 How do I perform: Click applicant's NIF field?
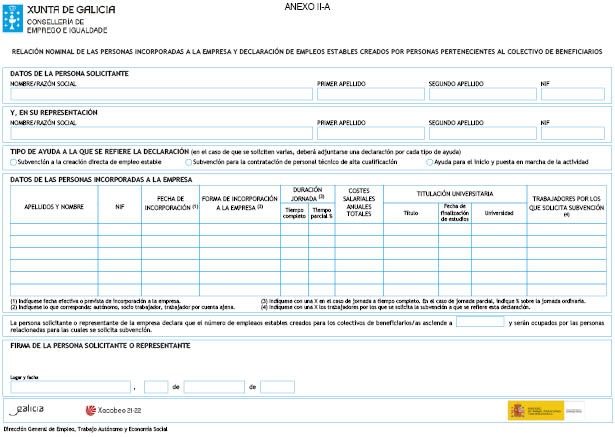tap(573, 94)
